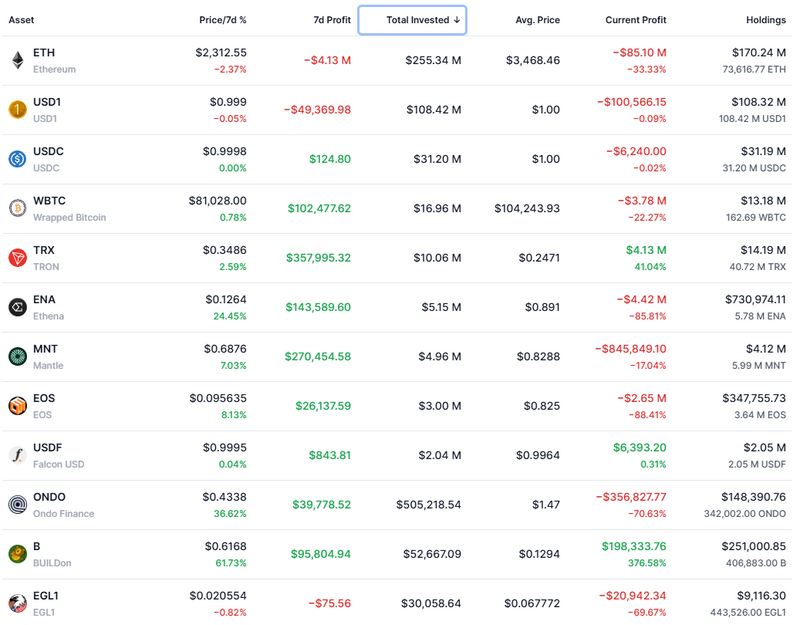Select EOS price $0.095635
The width and height of the screenshot is (800, 625).
point(218,398)
